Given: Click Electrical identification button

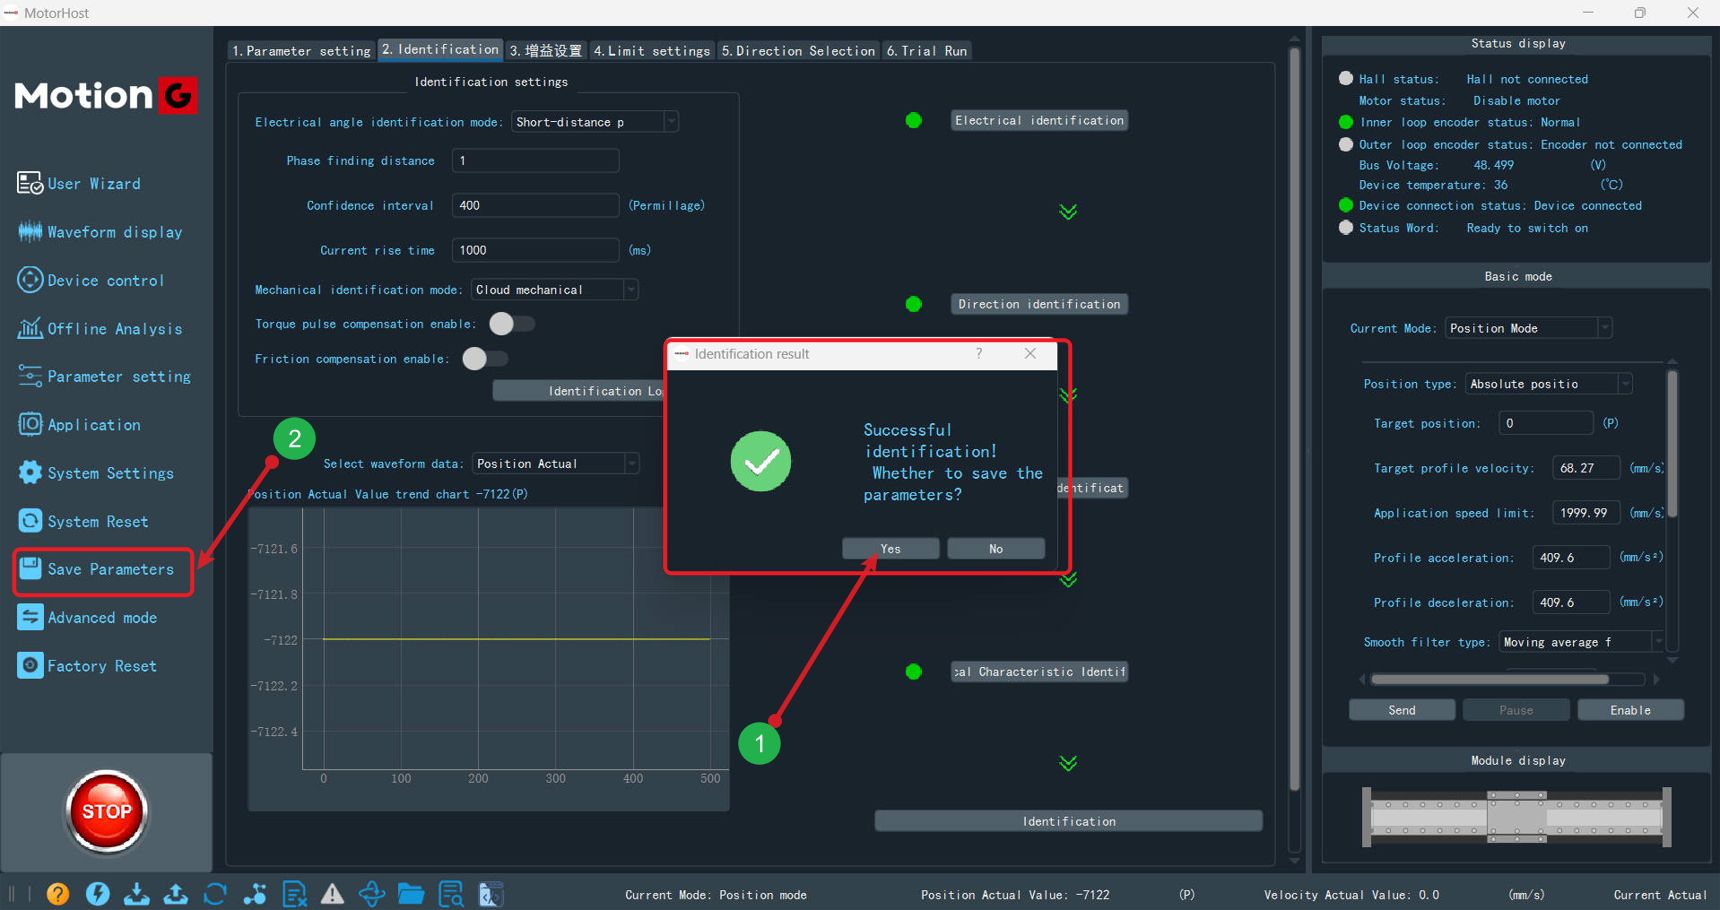Looking at the screenshot, I should 1039,120.
